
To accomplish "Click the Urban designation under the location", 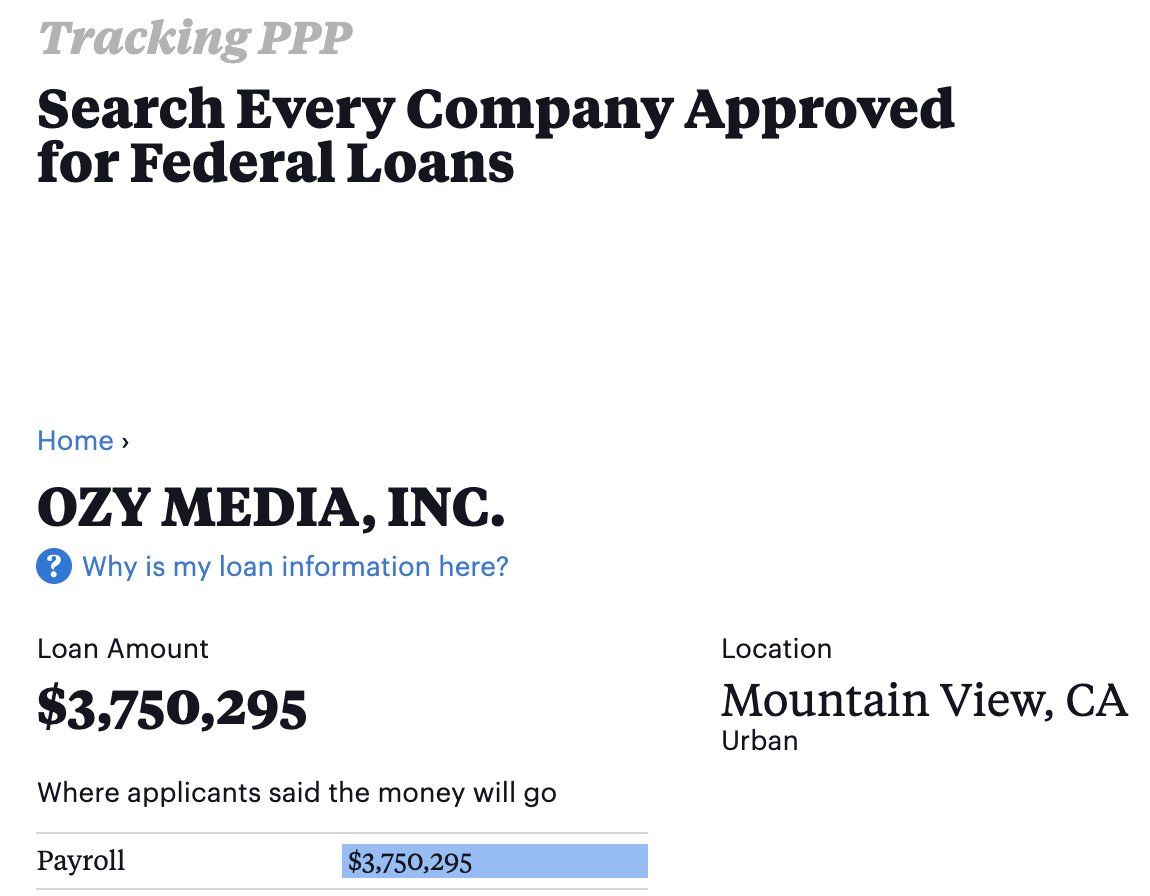I will (x=759, y=741).
